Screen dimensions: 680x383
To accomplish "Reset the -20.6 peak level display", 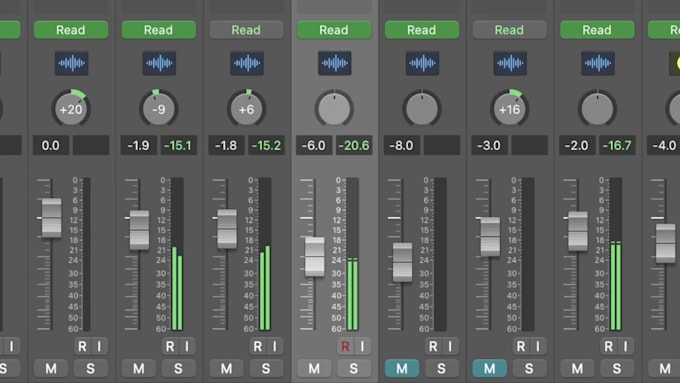I will [x=354, y=145].
